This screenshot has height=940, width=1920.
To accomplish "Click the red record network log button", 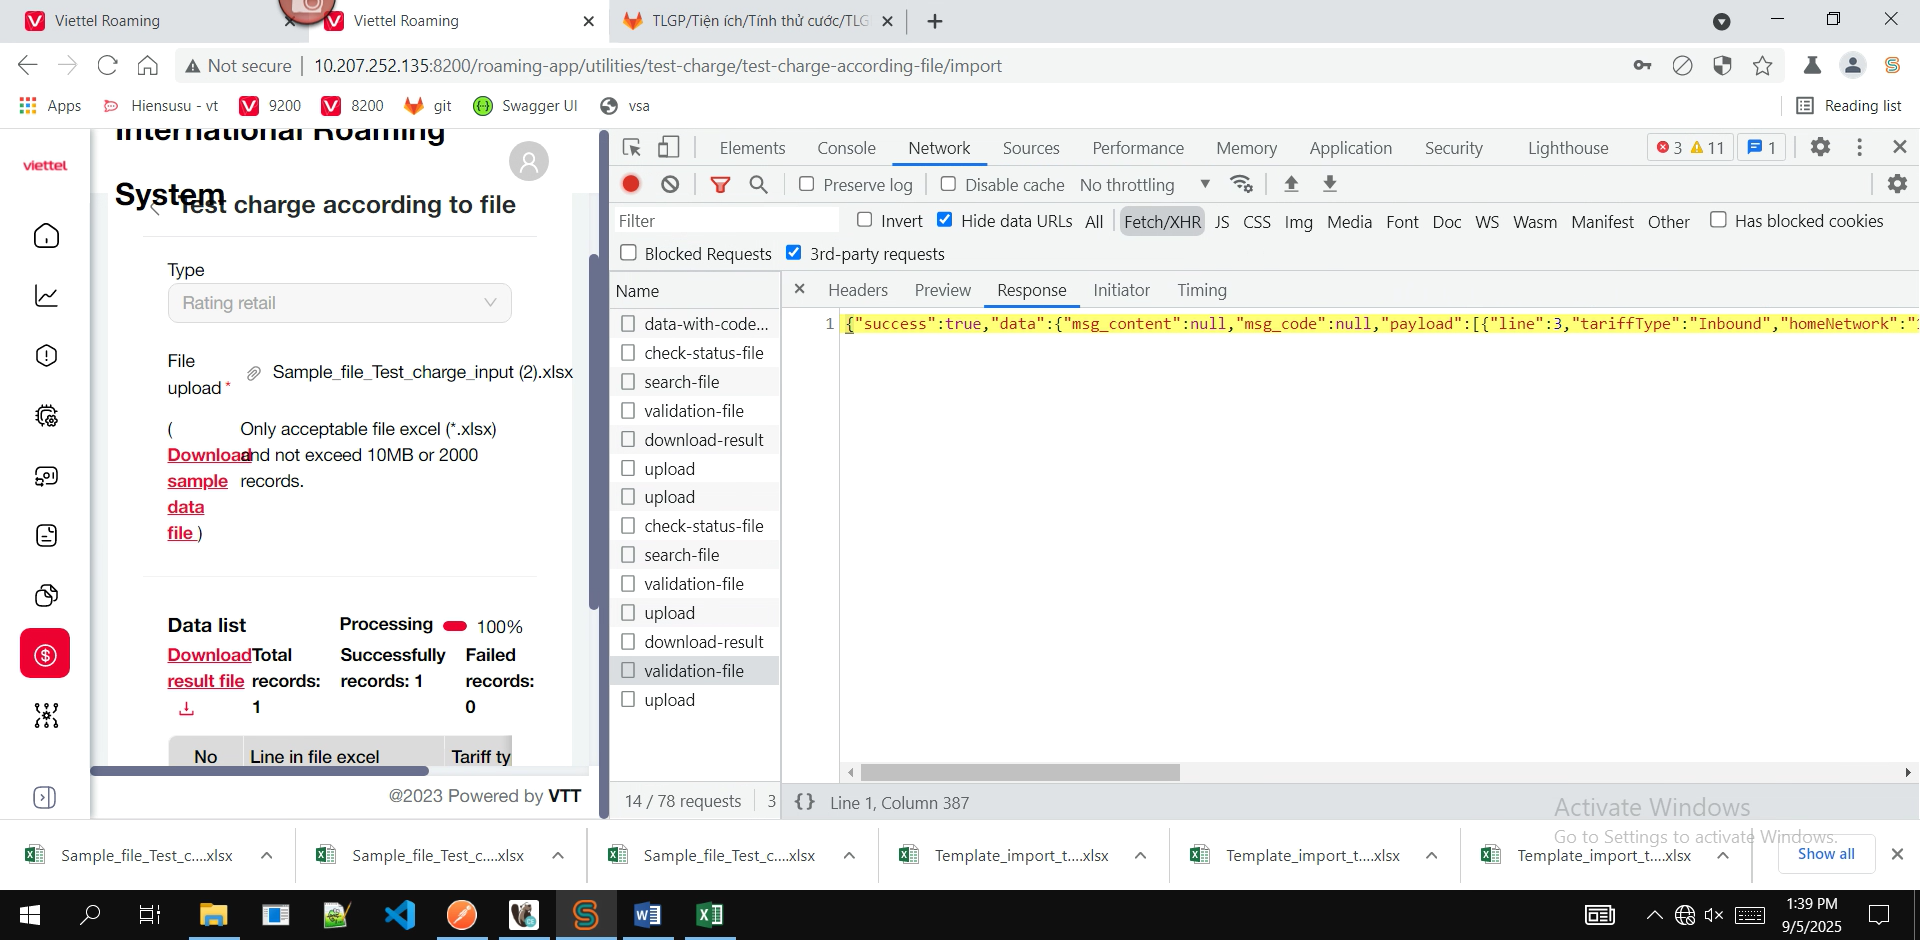I will [x=631, y=184].
